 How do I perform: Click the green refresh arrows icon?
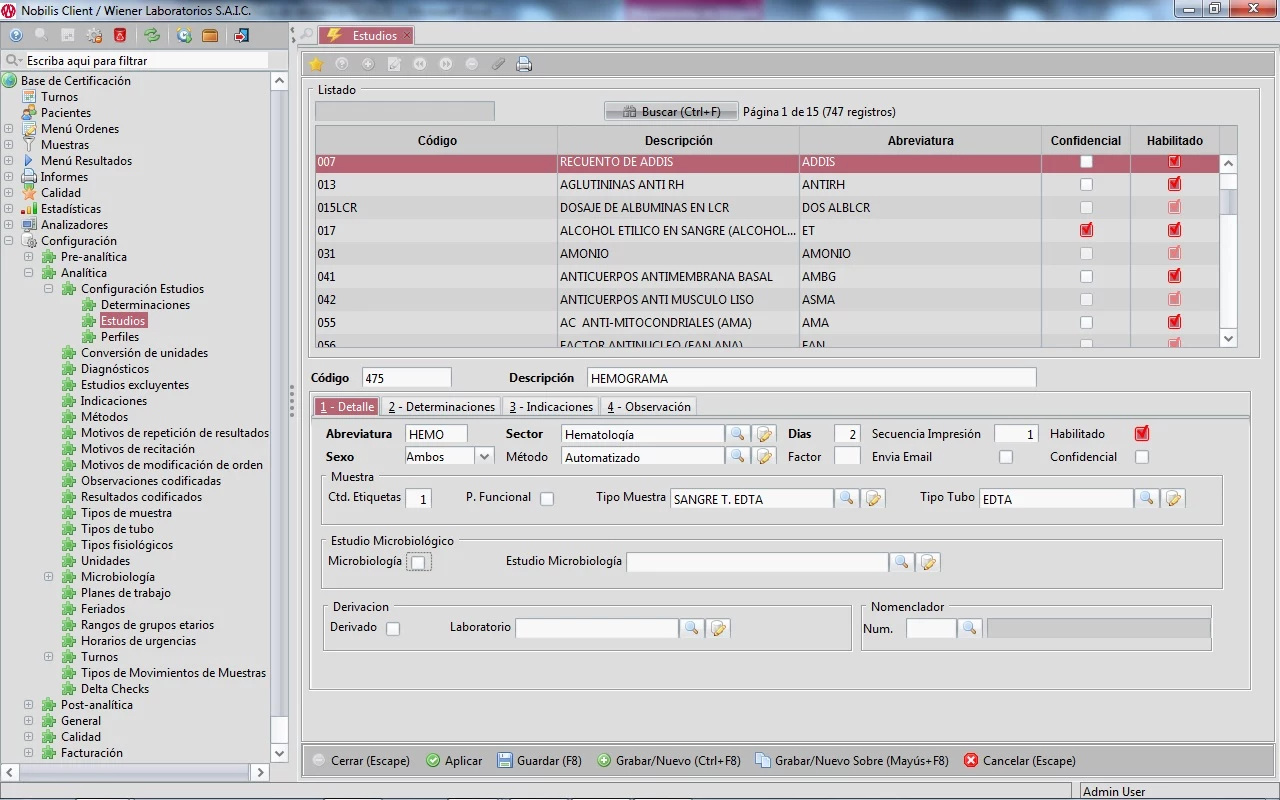coord(151,35)
